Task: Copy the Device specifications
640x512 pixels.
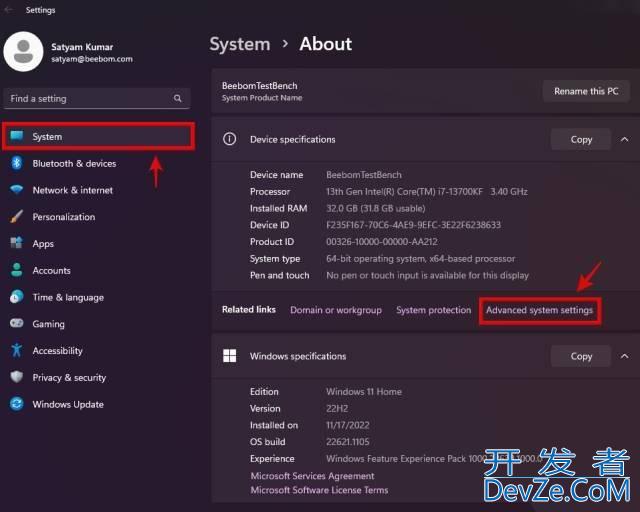Action: pos(581,139)
